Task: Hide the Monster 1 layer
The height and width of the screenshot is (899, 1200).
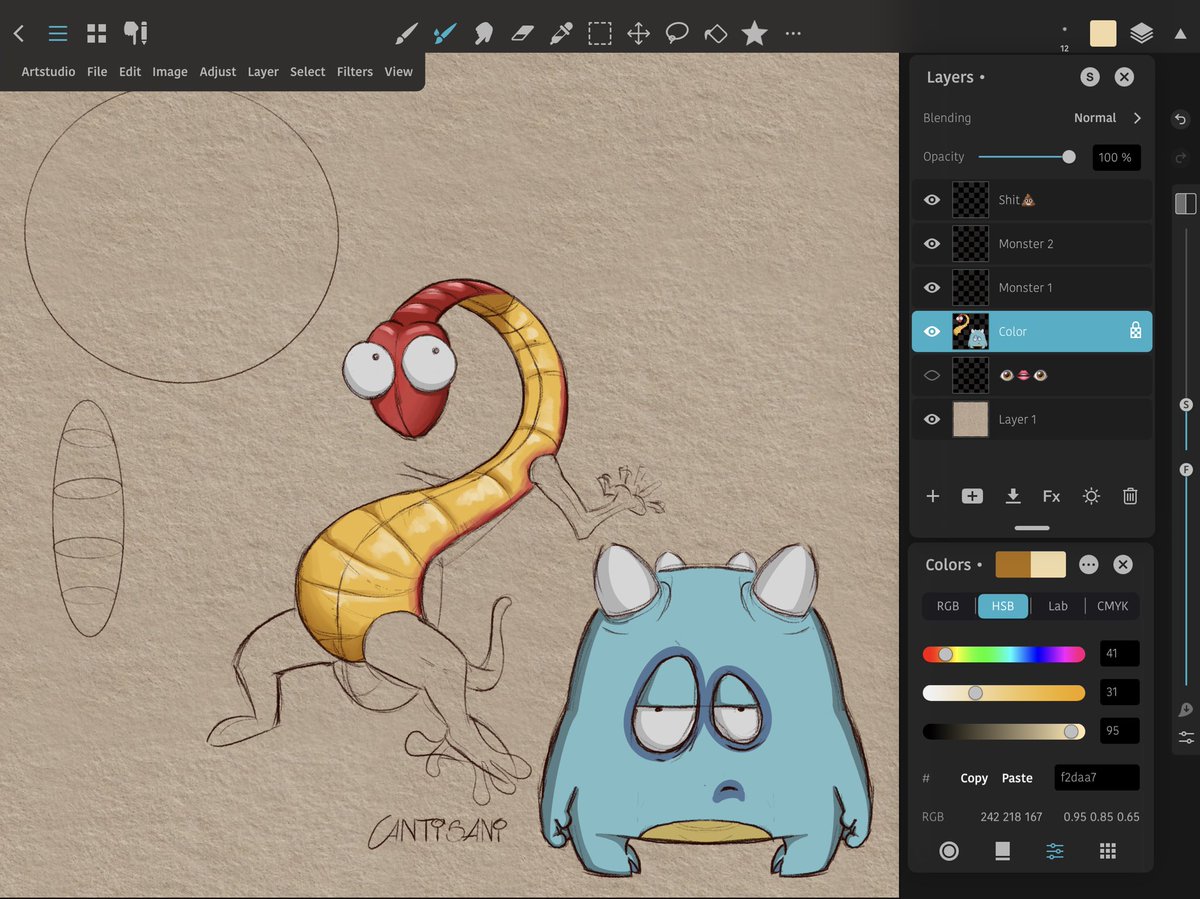Action: point(932,288)
